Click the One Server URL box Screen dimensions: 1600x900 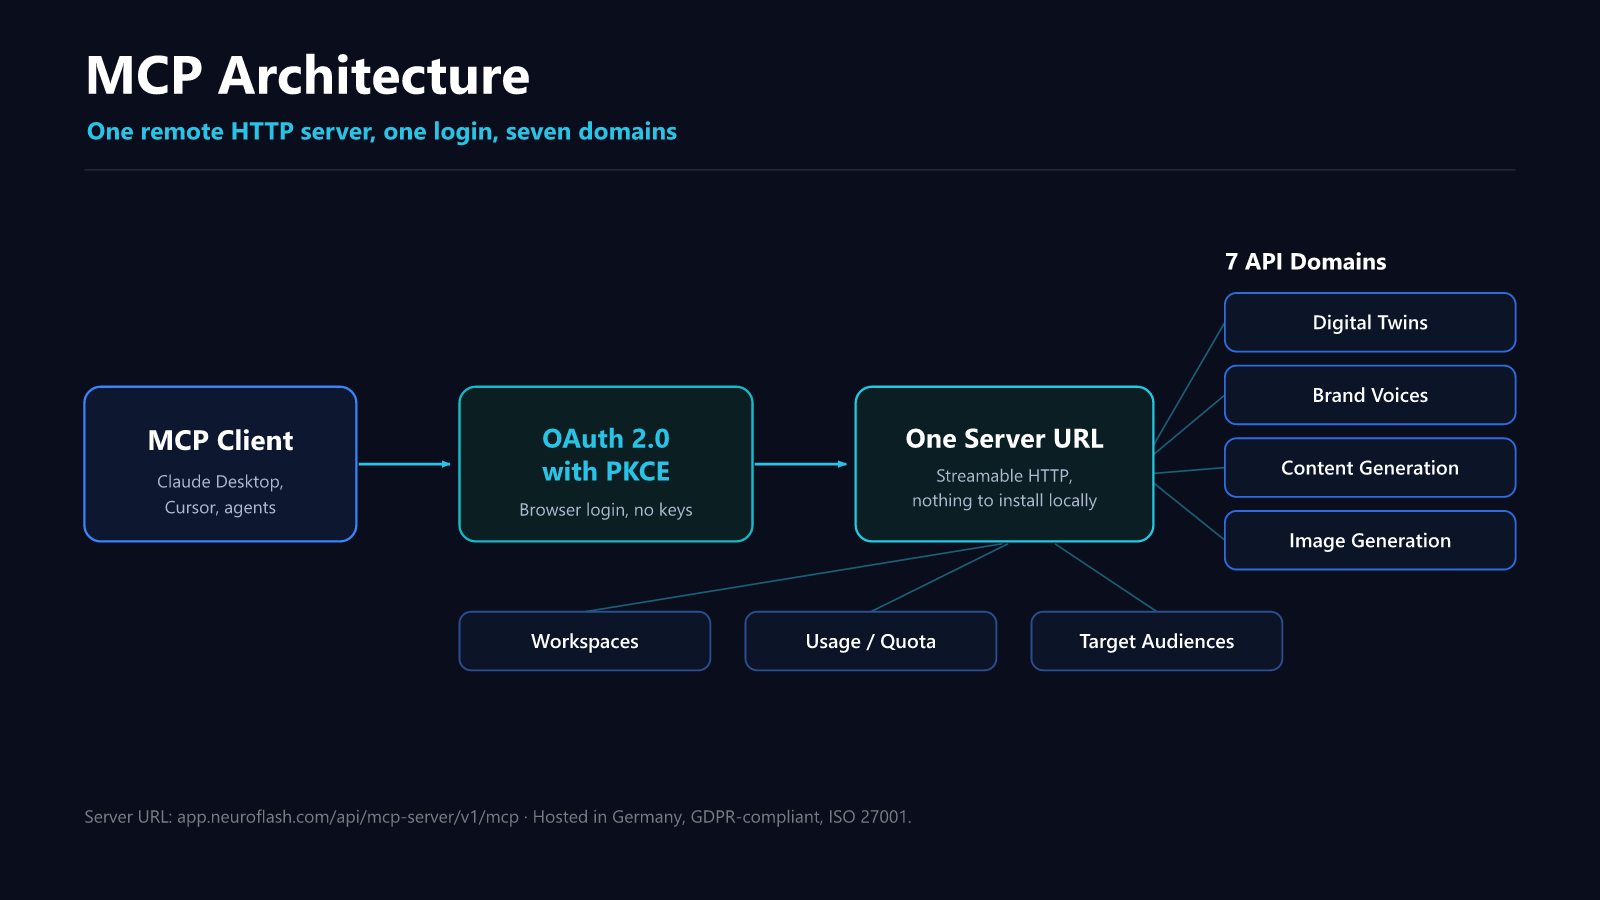(x=1004, y=464)
